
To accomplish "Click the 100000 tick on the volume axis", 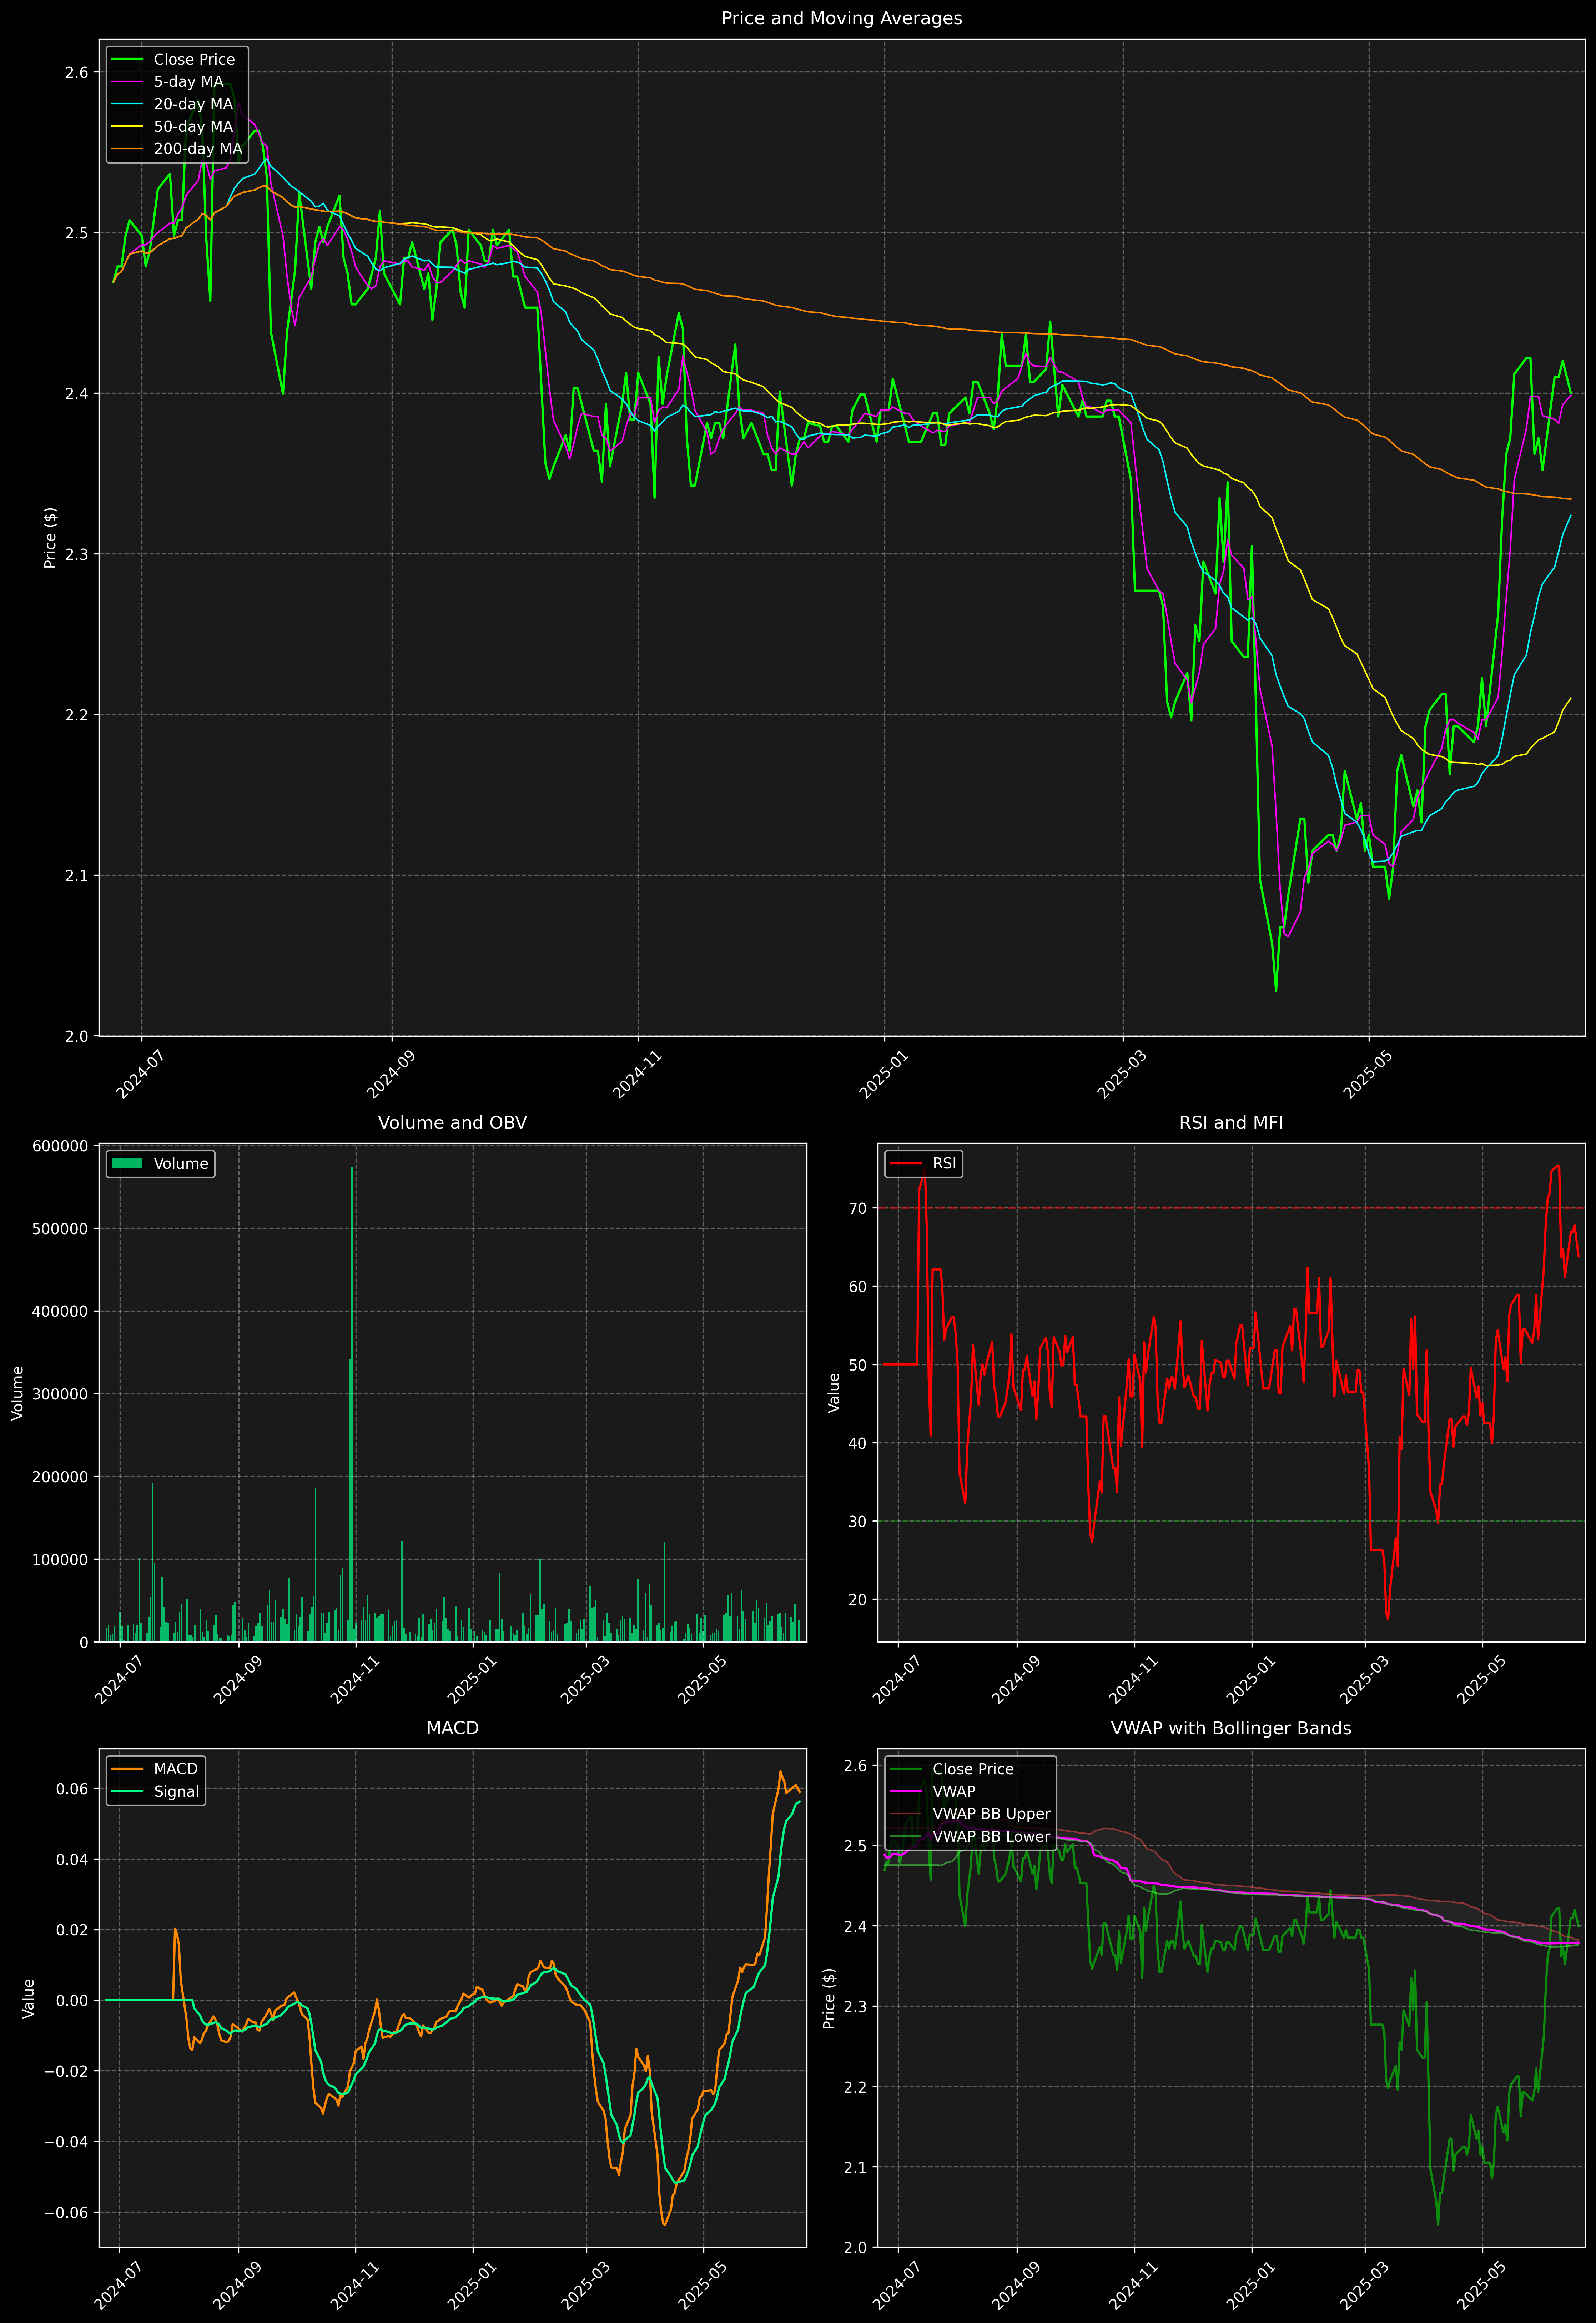I will pos(60,1560).
